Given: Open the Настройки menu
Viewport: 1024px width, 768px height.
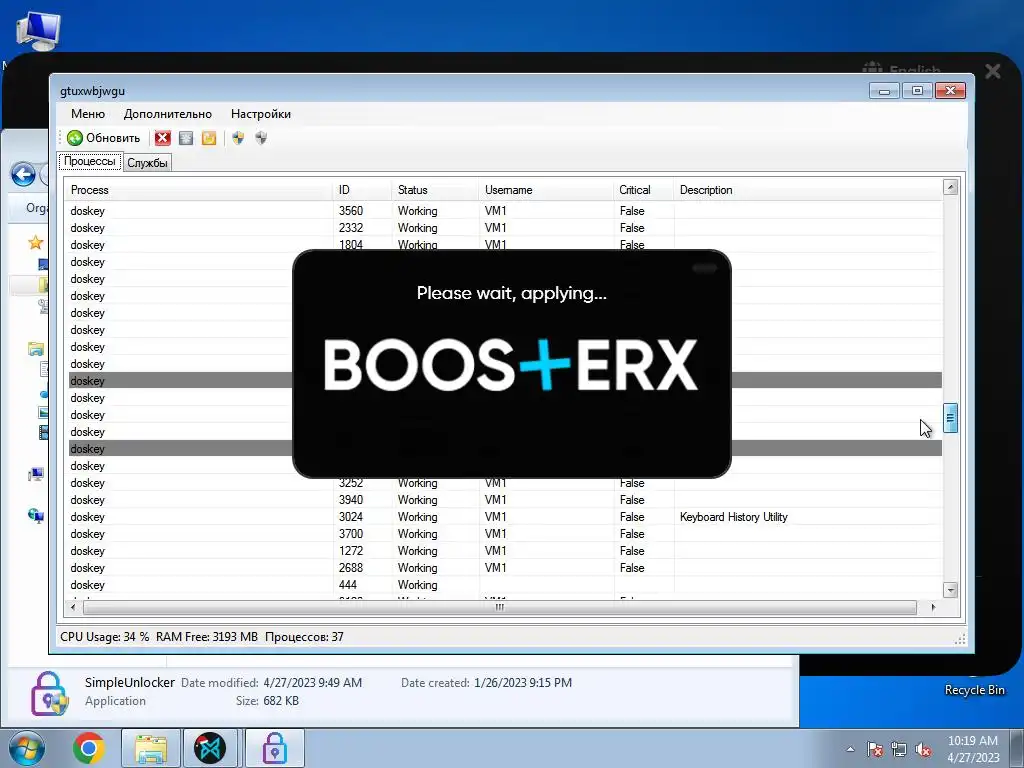Looking at the screenshot, I should point(261,114).
